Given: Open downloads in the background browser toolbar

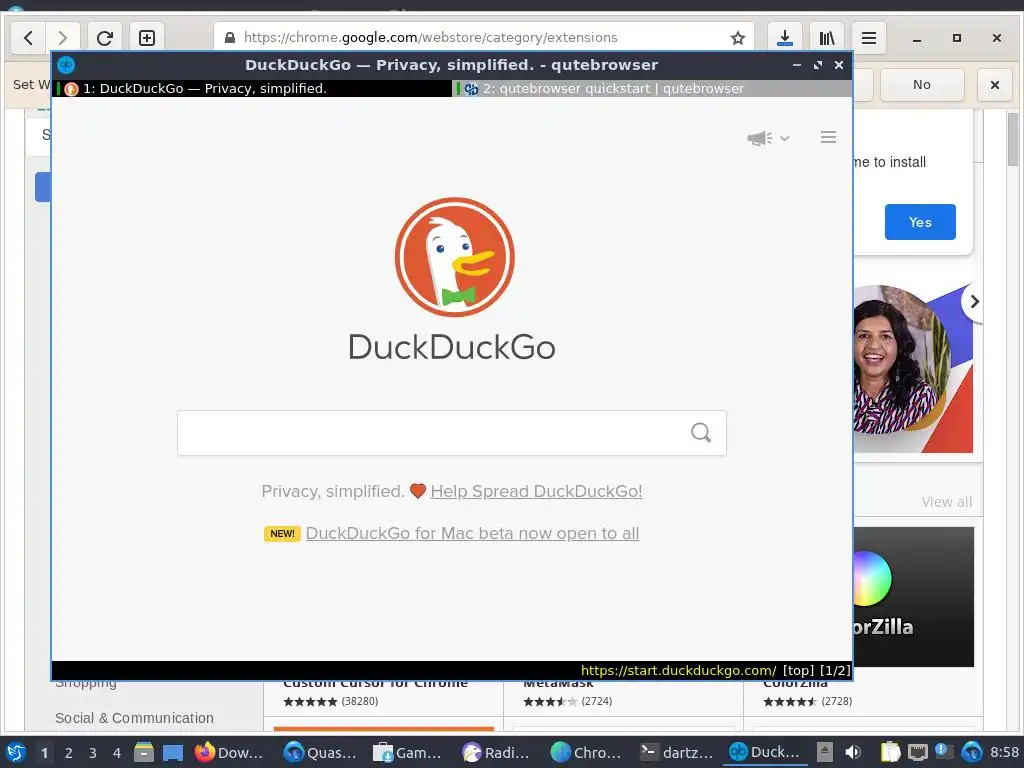Looking at the screenshot, I should [x=785, y=38].
